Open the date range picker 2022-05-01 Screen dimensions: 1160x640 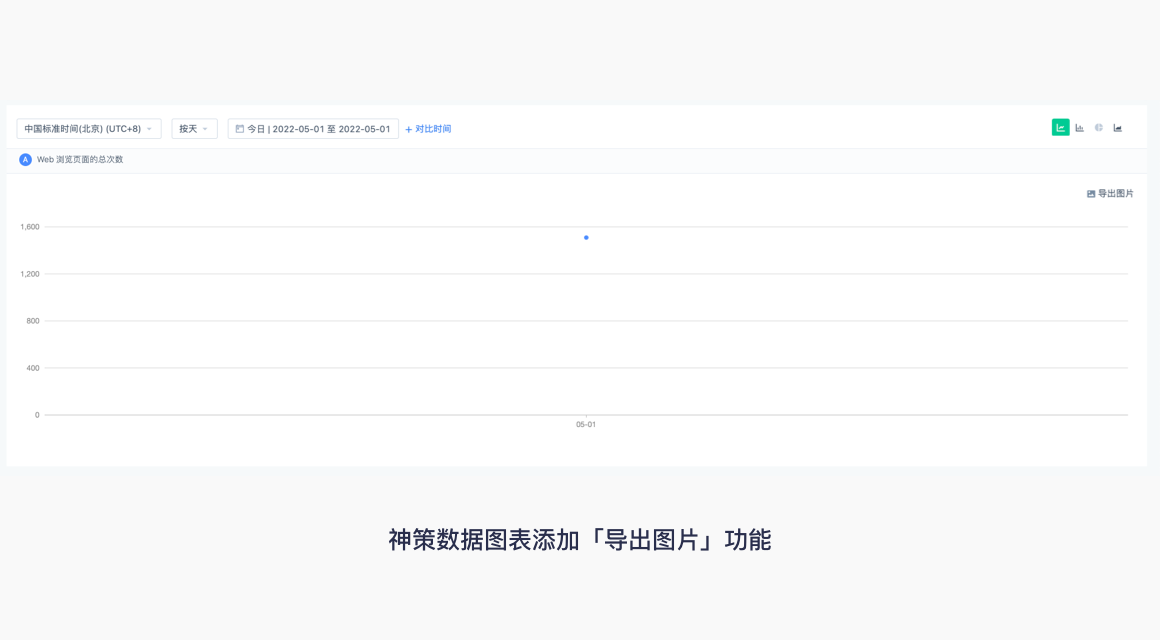click(x=313, y=129)
